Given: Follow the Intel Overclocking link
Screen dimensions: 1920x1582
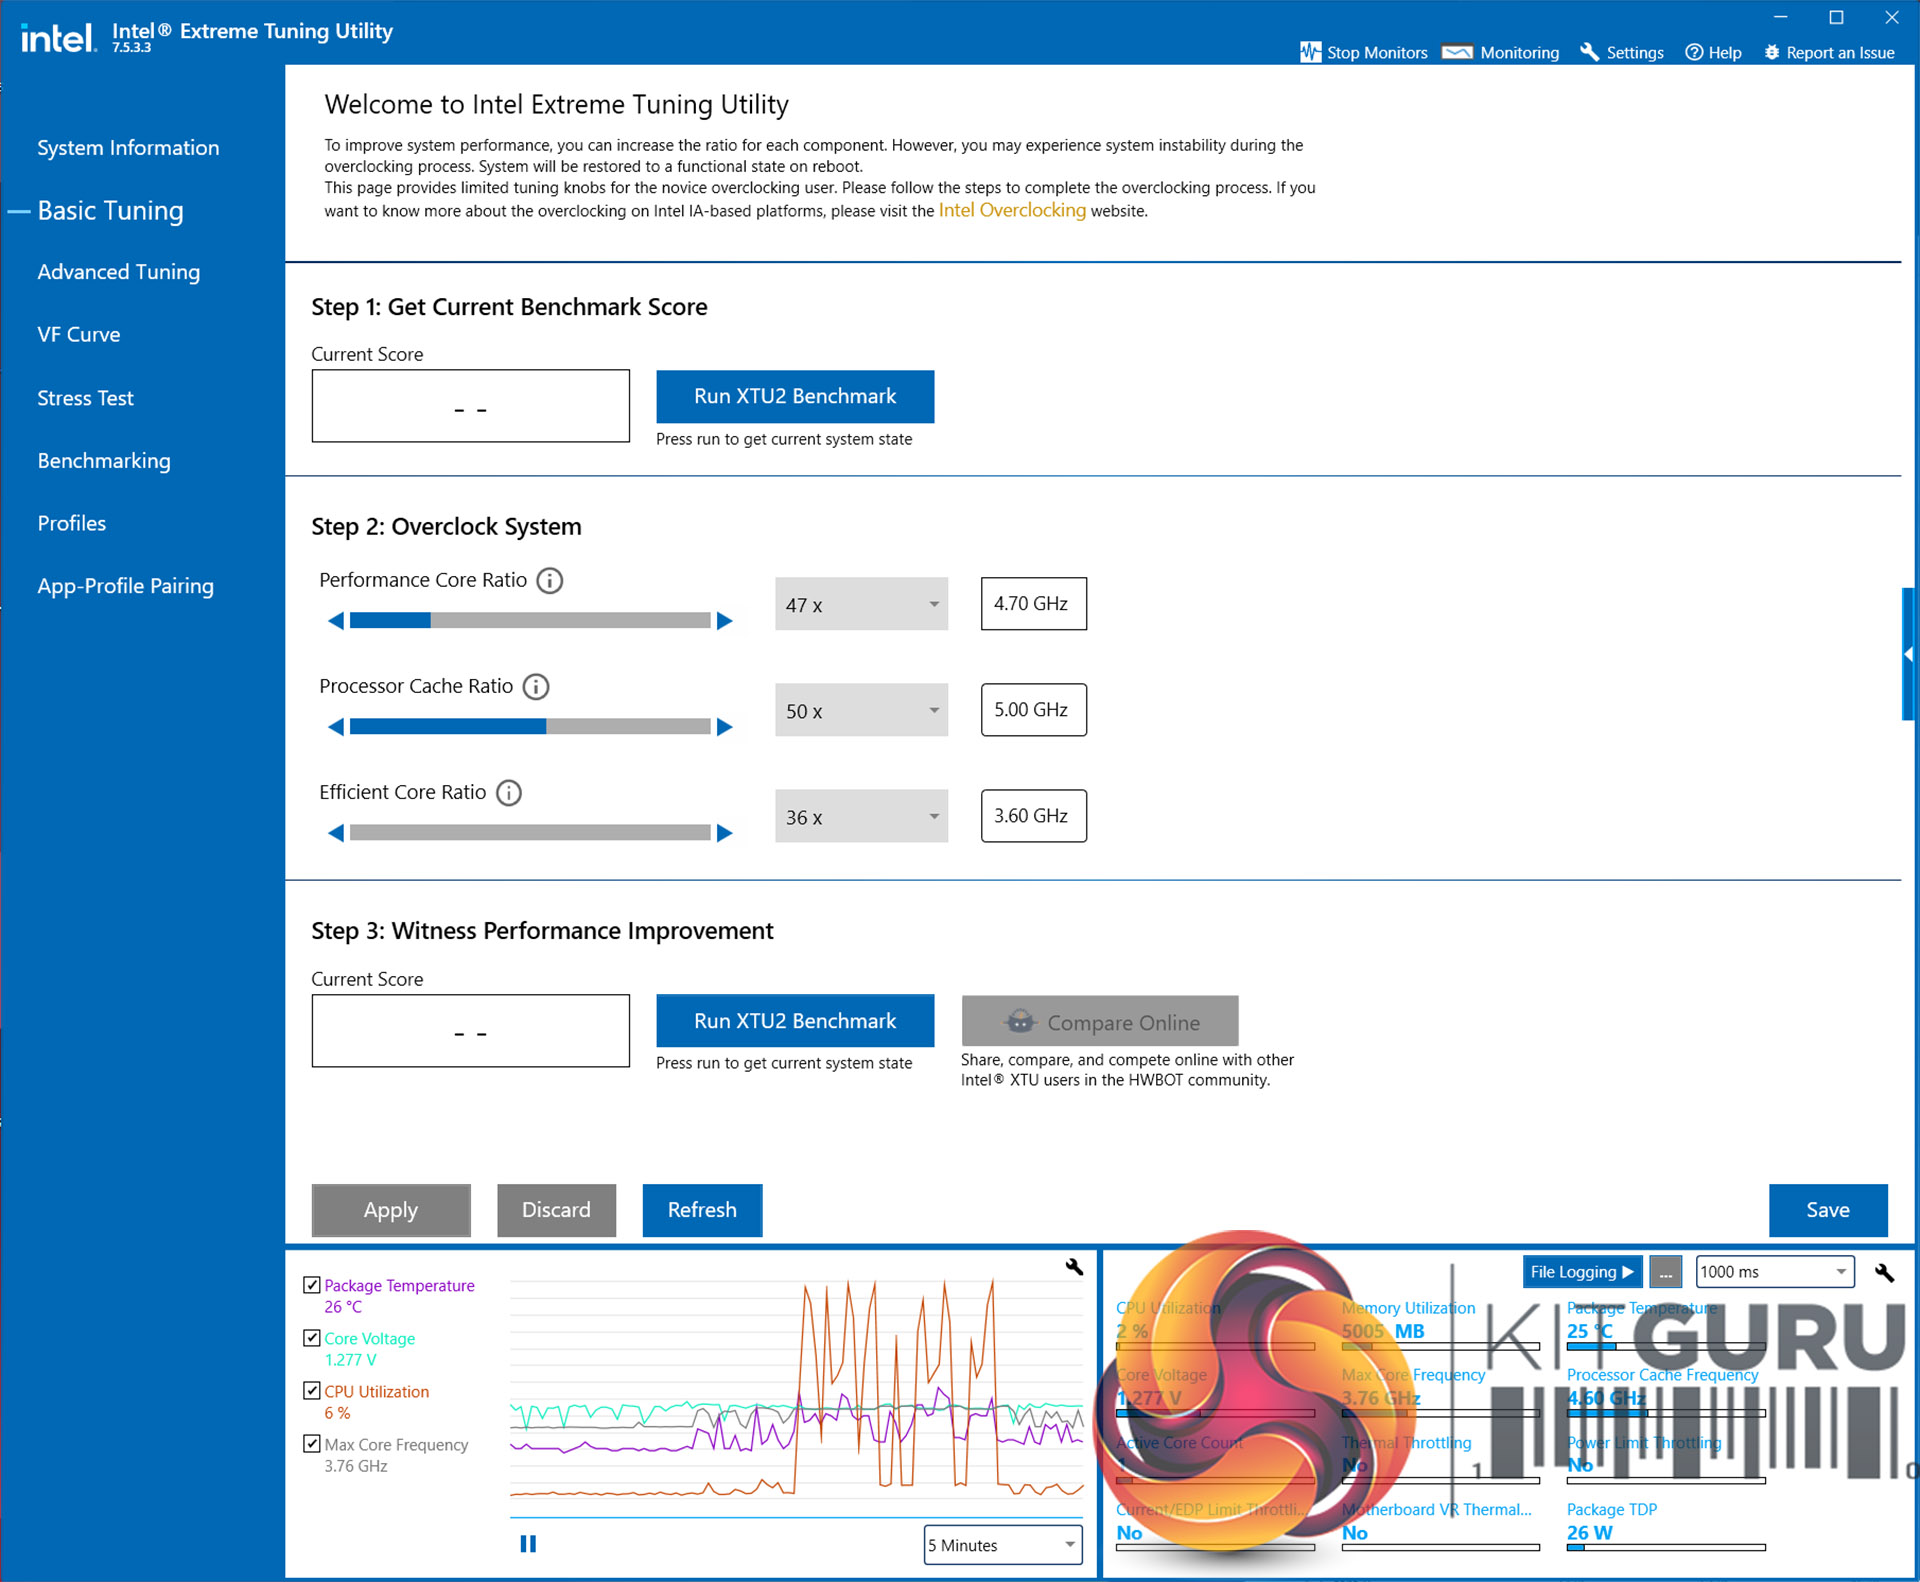Looking at the screenshot, I should point(1011,210).
